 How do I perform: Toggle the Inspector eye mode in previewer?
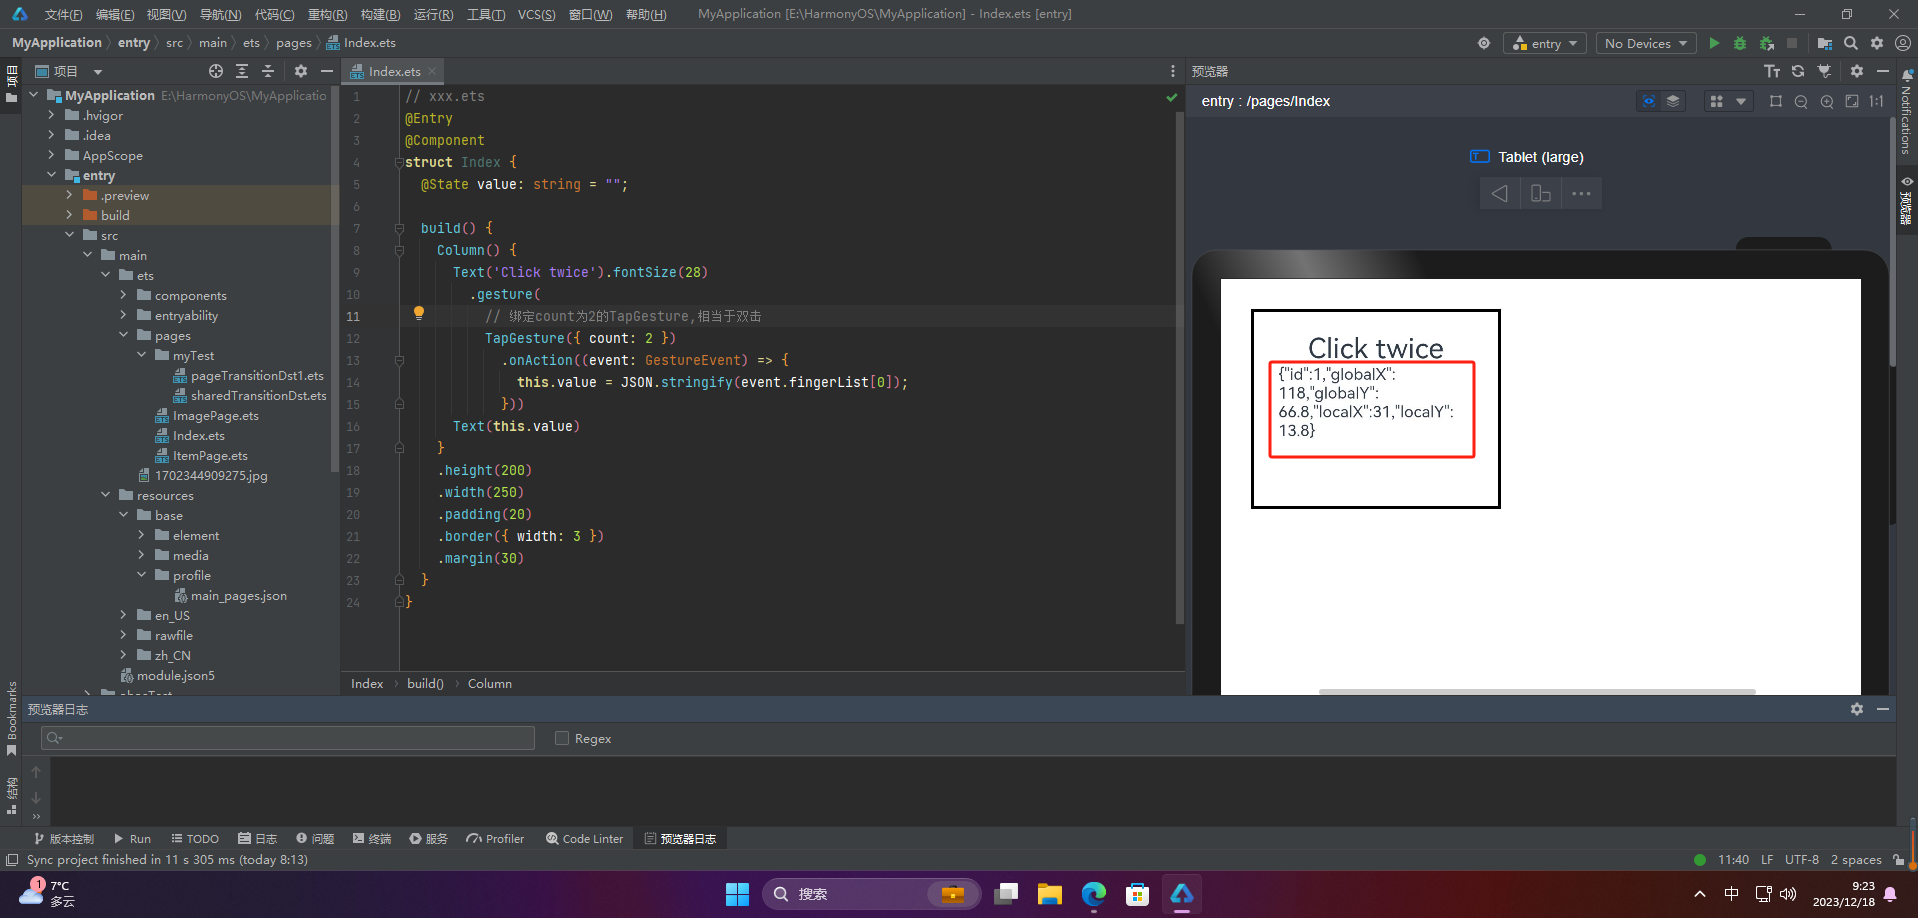pos(1649,101)
